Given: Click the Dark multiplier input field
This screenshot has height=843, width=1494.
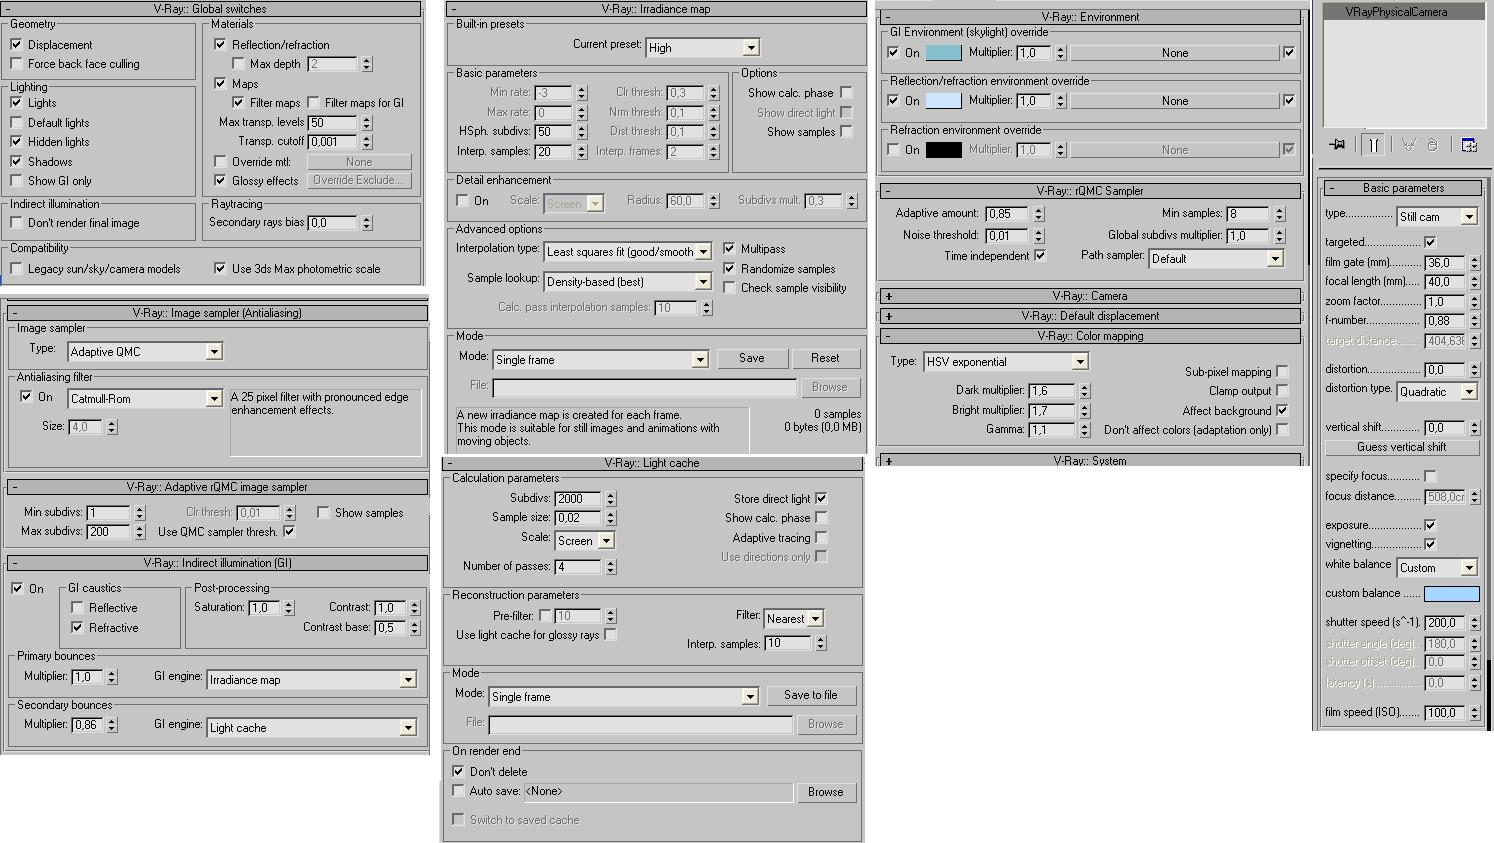Looking at the screenshot, I should click(x=1052, y=391).
